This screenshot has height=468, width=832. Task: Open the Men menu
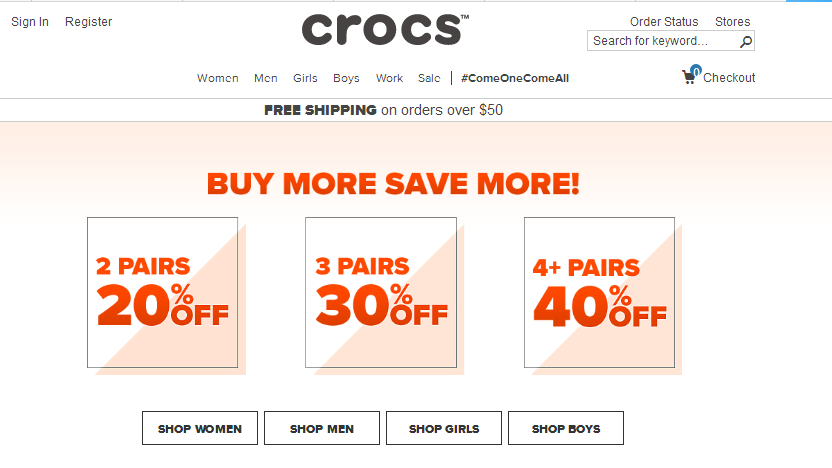pos(265,78)
